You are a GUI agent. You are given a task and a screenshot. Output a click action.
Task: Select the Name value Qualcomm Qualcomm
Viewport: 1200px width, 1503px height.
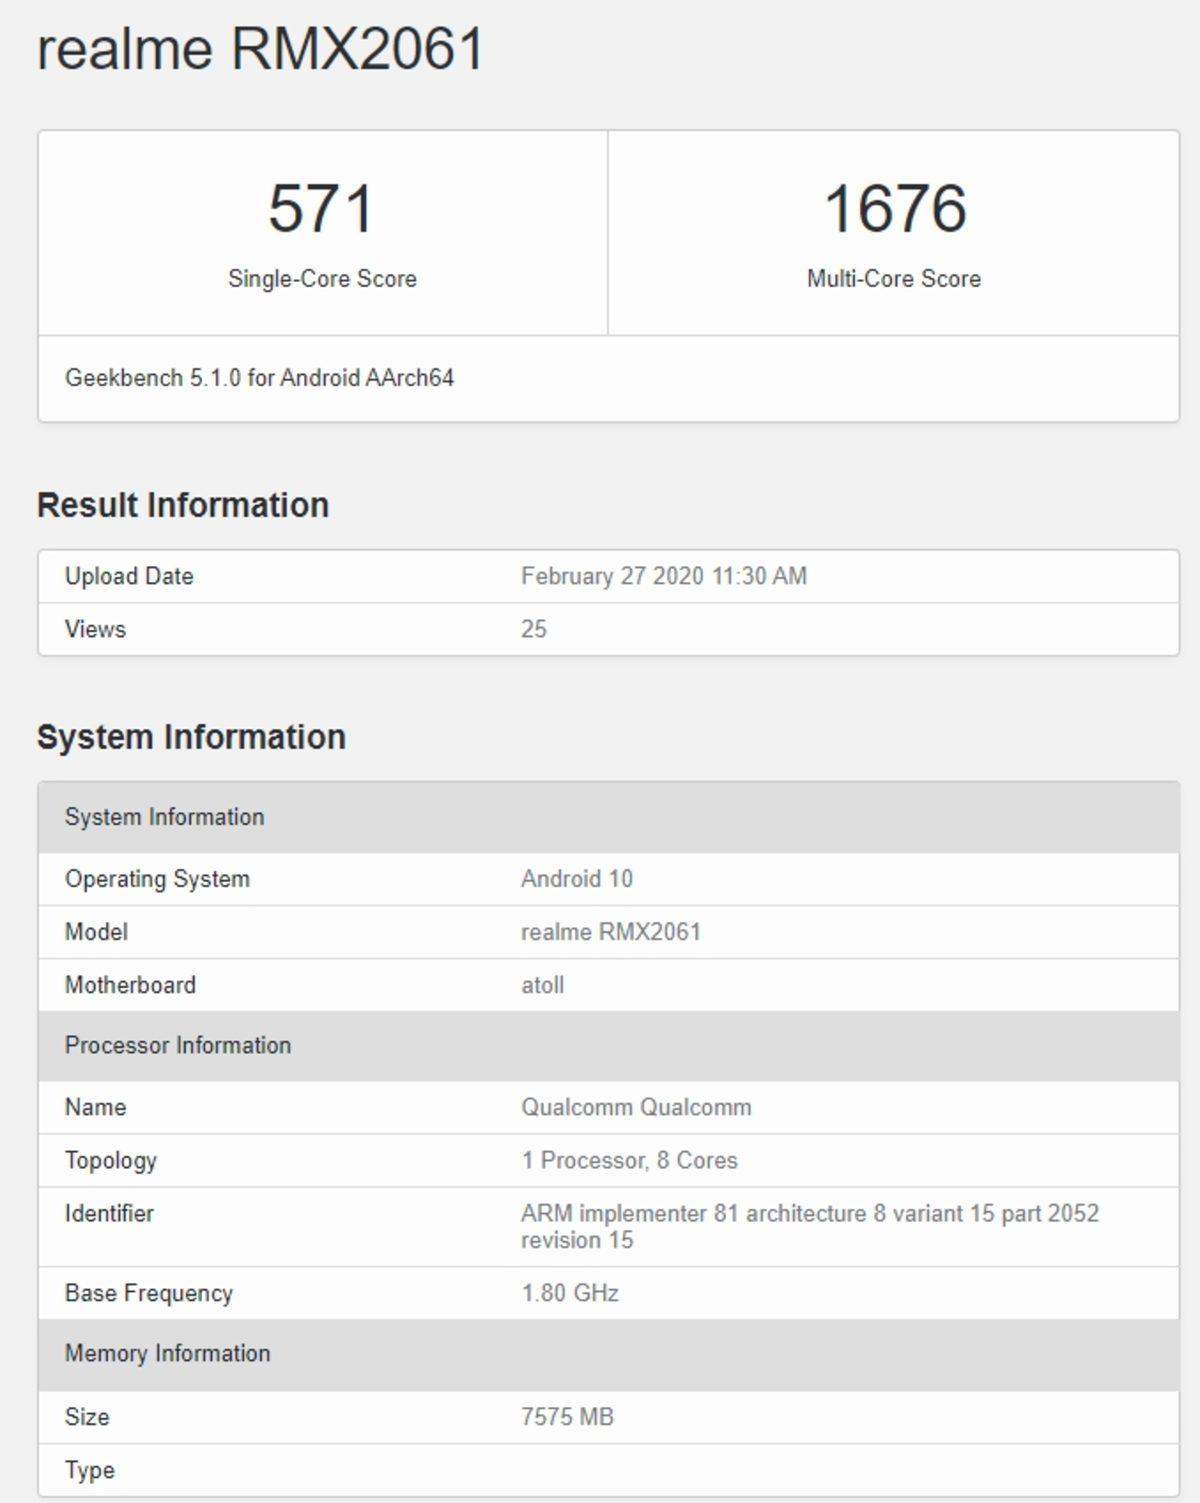[637, 1107]
